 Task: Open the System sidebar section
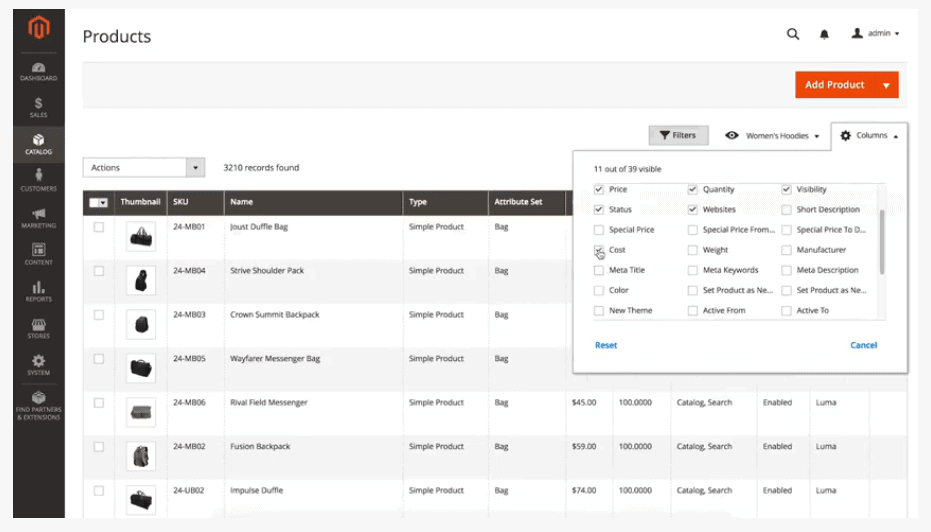39,365
